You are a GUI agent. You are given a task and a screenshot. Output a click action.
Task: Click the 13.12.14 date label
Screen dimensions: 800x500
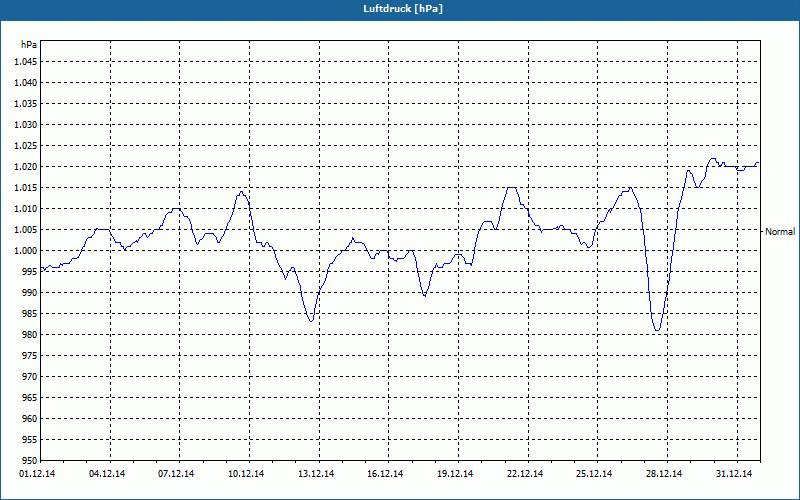coord(316,474)
